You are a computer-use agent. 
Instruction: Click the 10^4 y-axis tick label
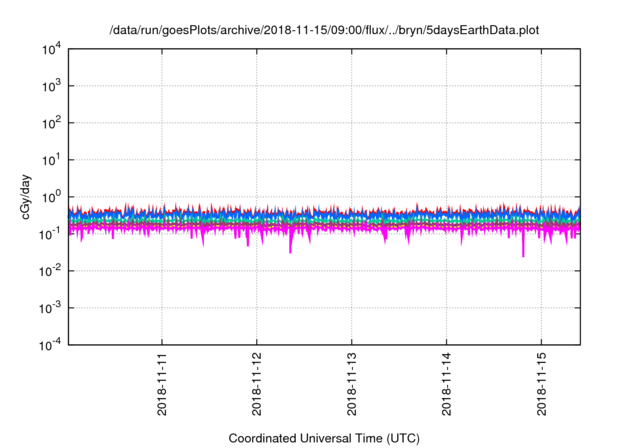point(51,49)
